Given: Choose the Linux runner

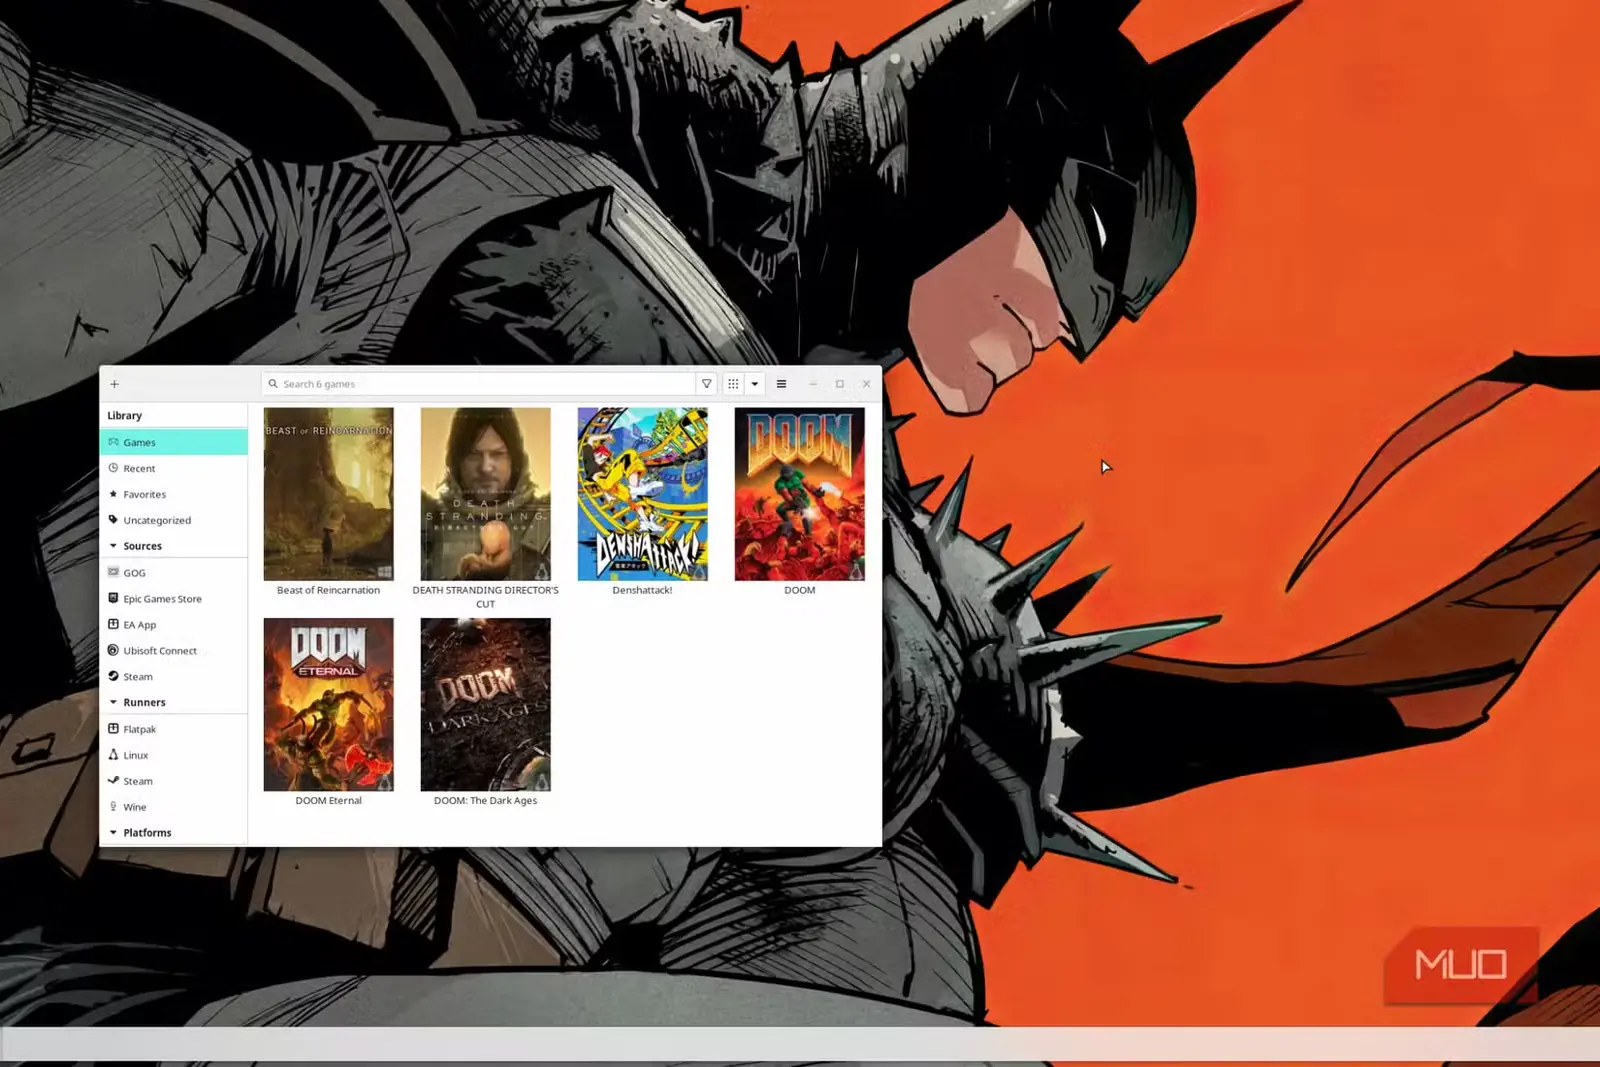Looking at the screenshot, I should coord(174,755).
